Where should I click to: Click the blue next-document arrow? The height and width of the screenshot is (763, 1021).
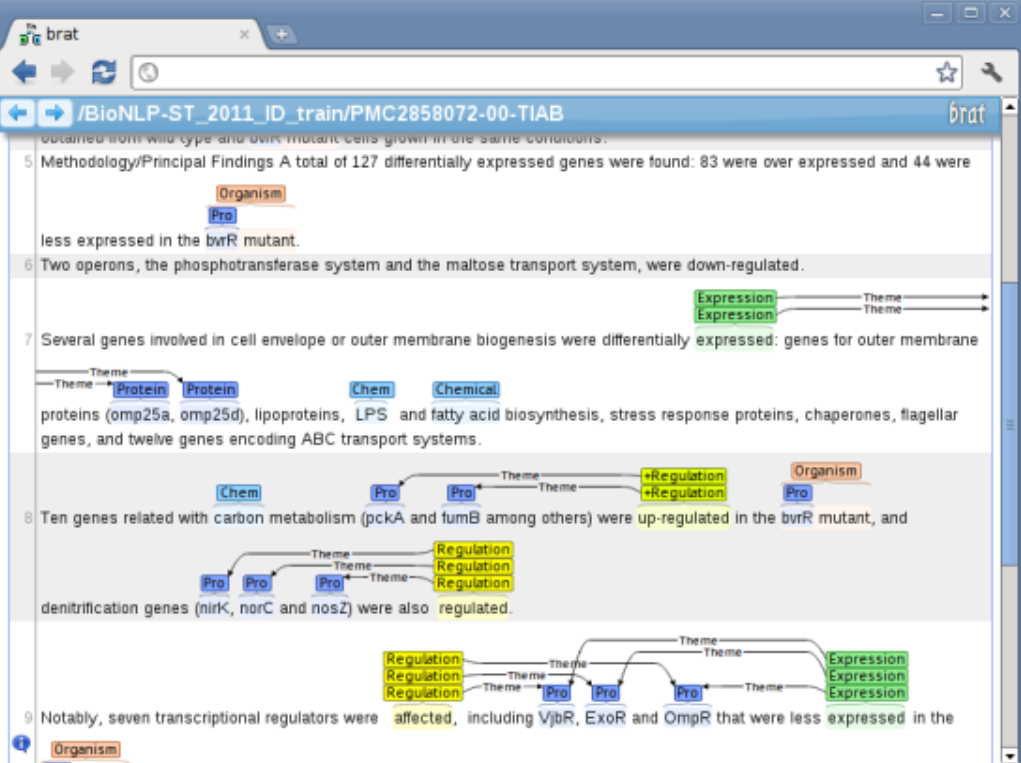tap(53, 113)
